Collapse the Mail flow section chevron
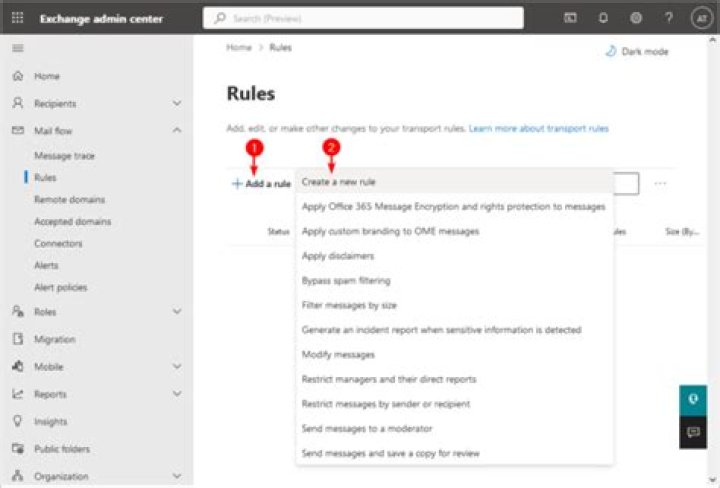This screenshot has width=720, height=488. coord(177,130)
